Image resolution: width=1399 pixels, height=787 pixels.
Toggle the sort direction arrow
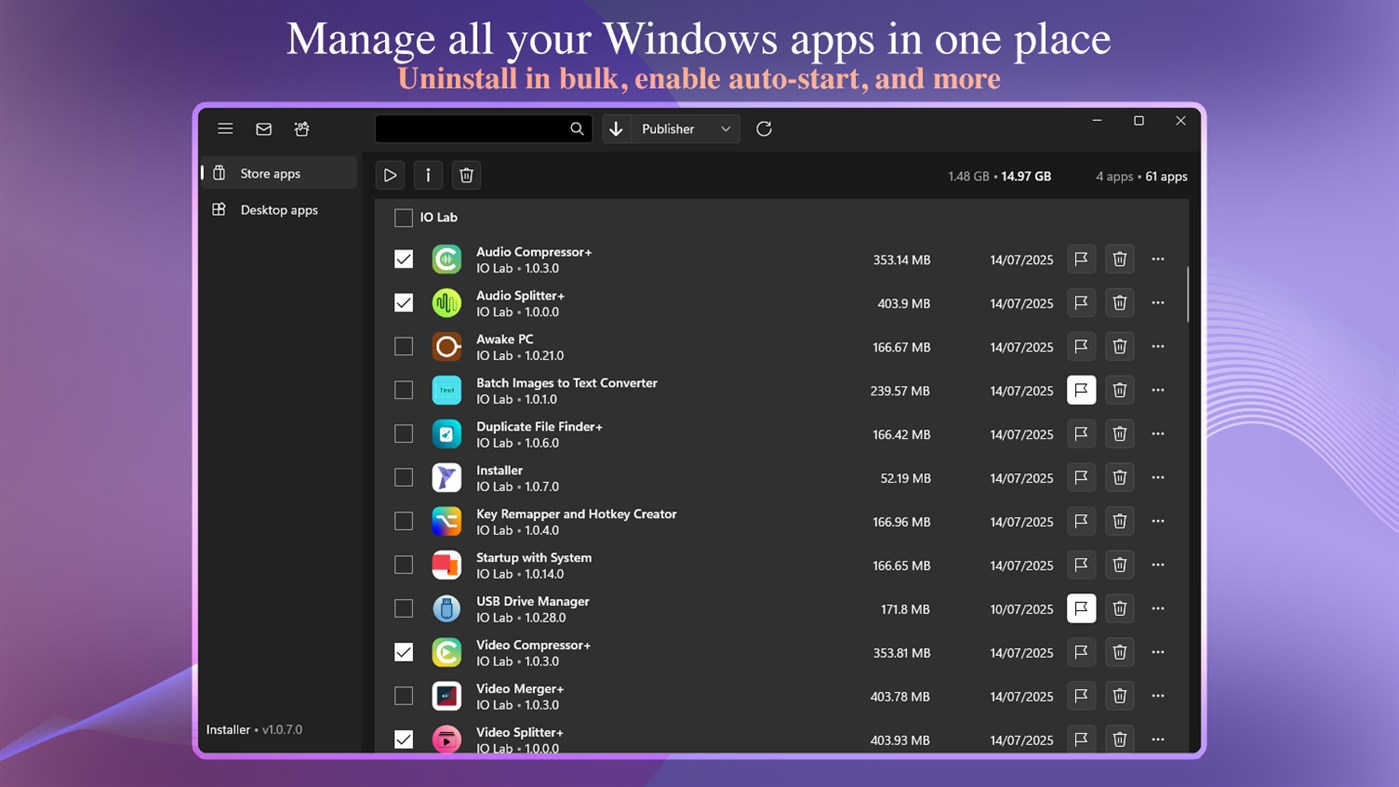tap(617, 128)
